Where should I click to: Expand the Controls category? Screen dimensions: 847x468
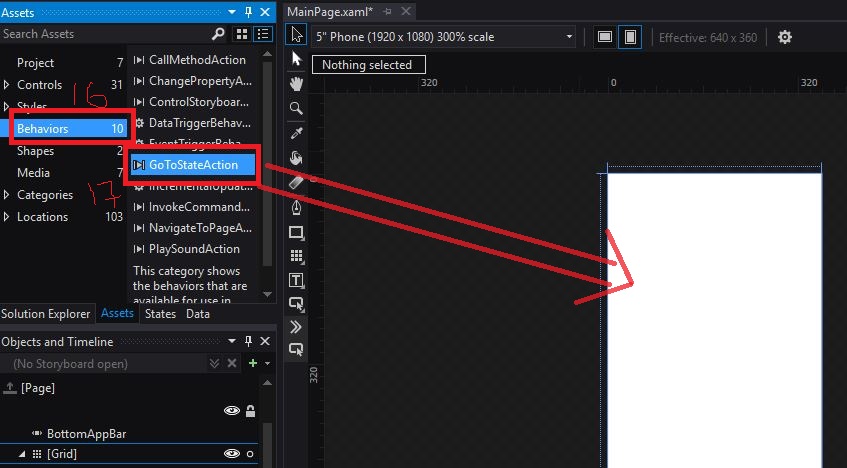point(6,85)
